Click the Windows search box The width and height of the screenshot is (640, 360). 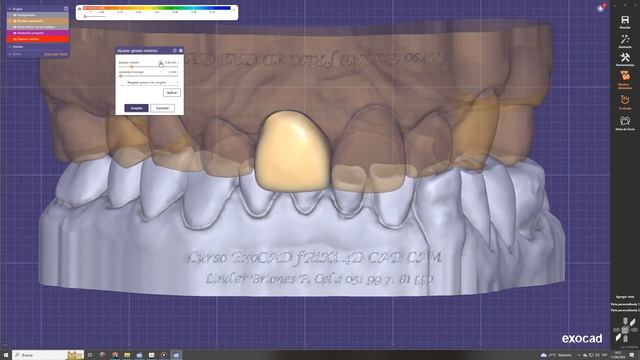pyautogui.click(x=48, y=355)
